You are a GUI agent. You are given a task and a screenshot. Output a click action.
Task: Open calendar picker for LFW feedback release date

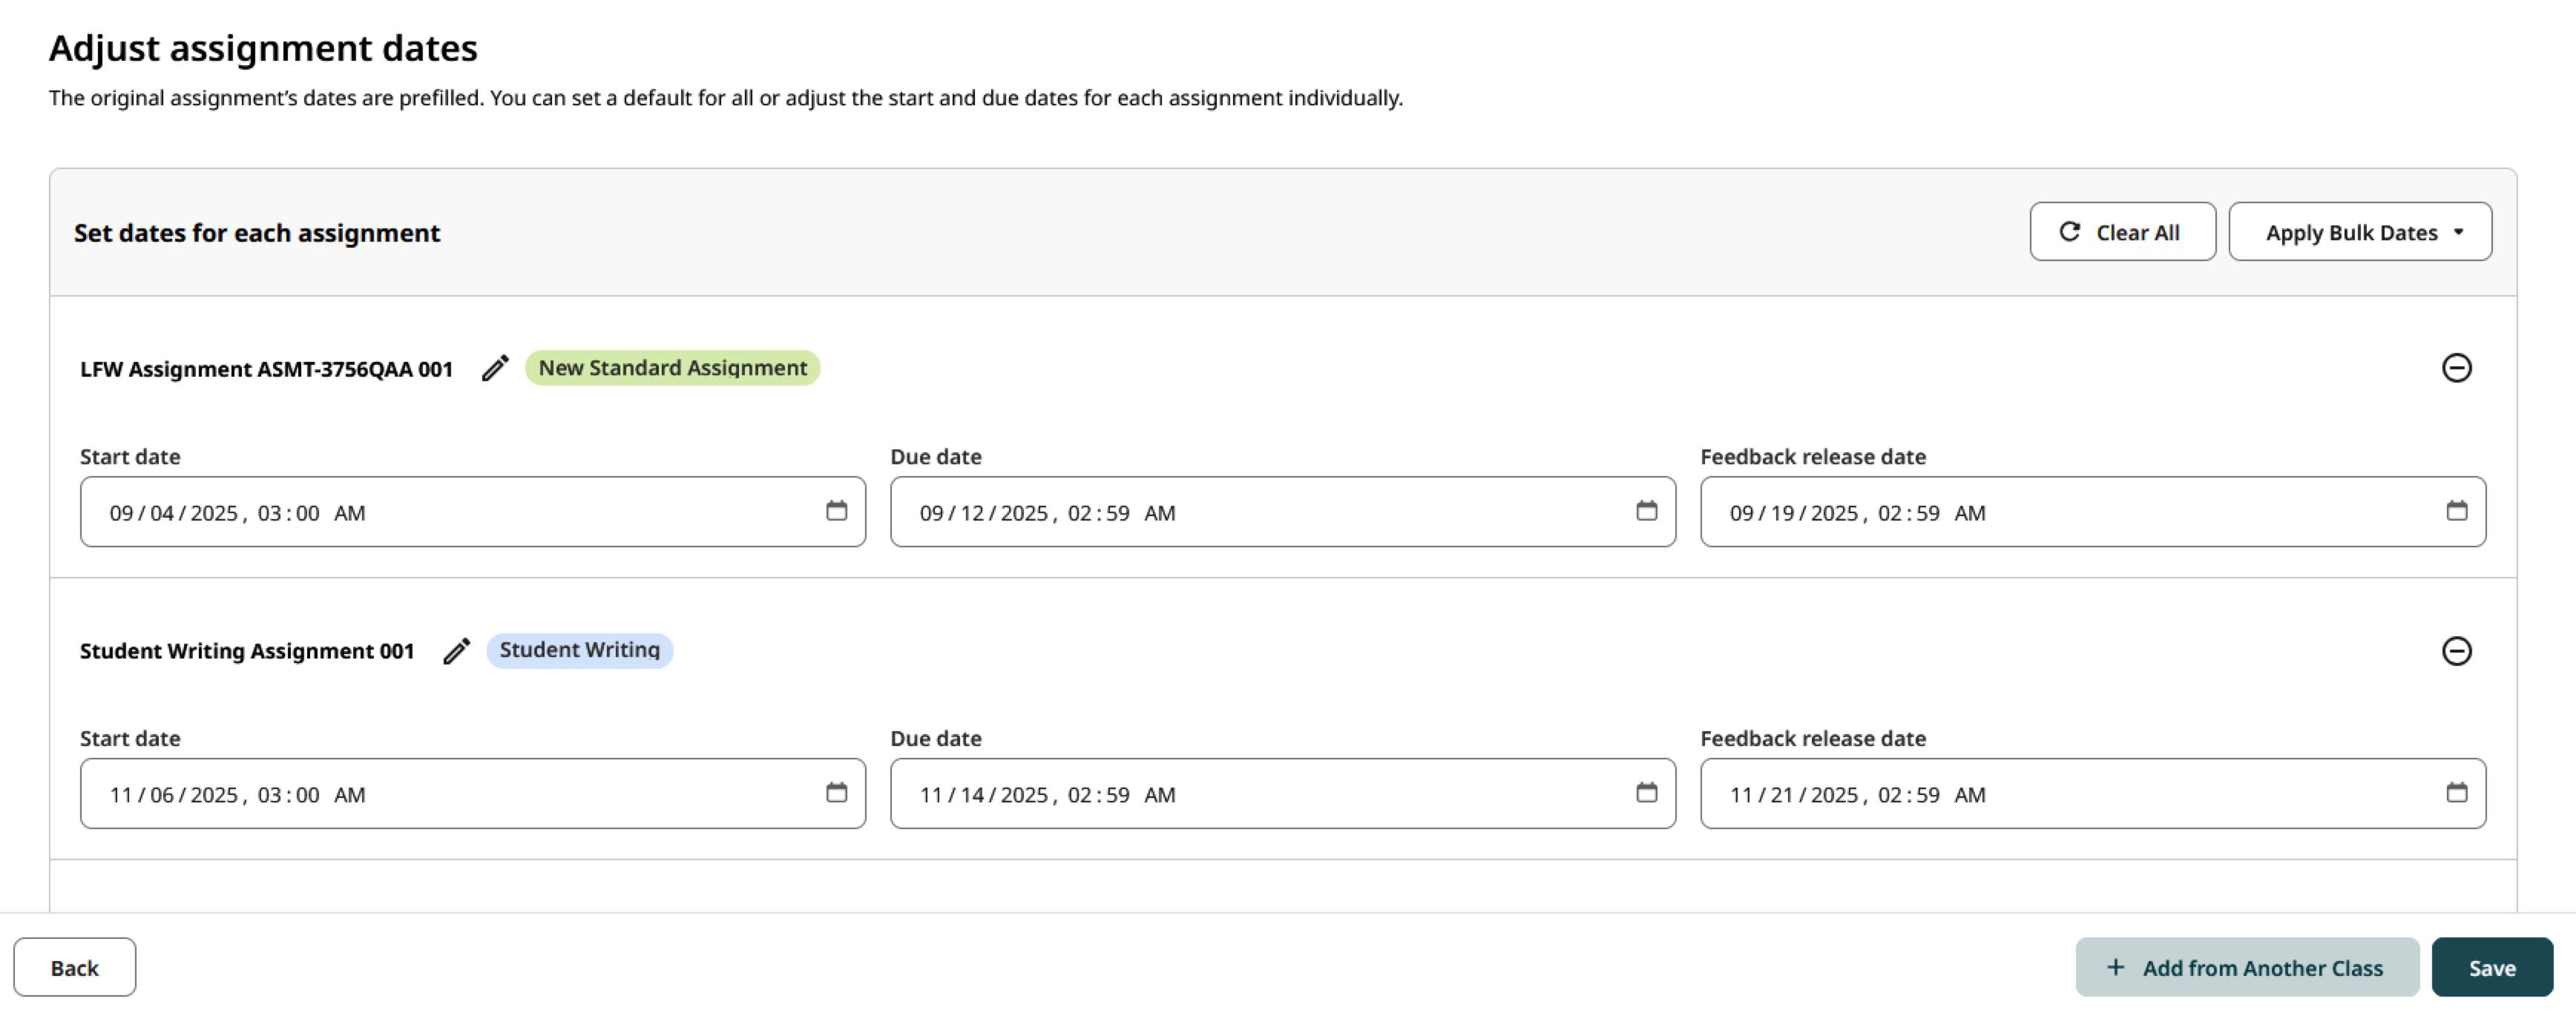coord(2458,511)
